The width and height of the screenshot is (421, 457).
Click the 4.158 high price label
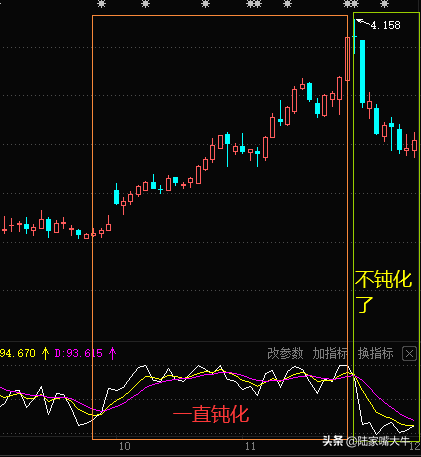point(385,25)
